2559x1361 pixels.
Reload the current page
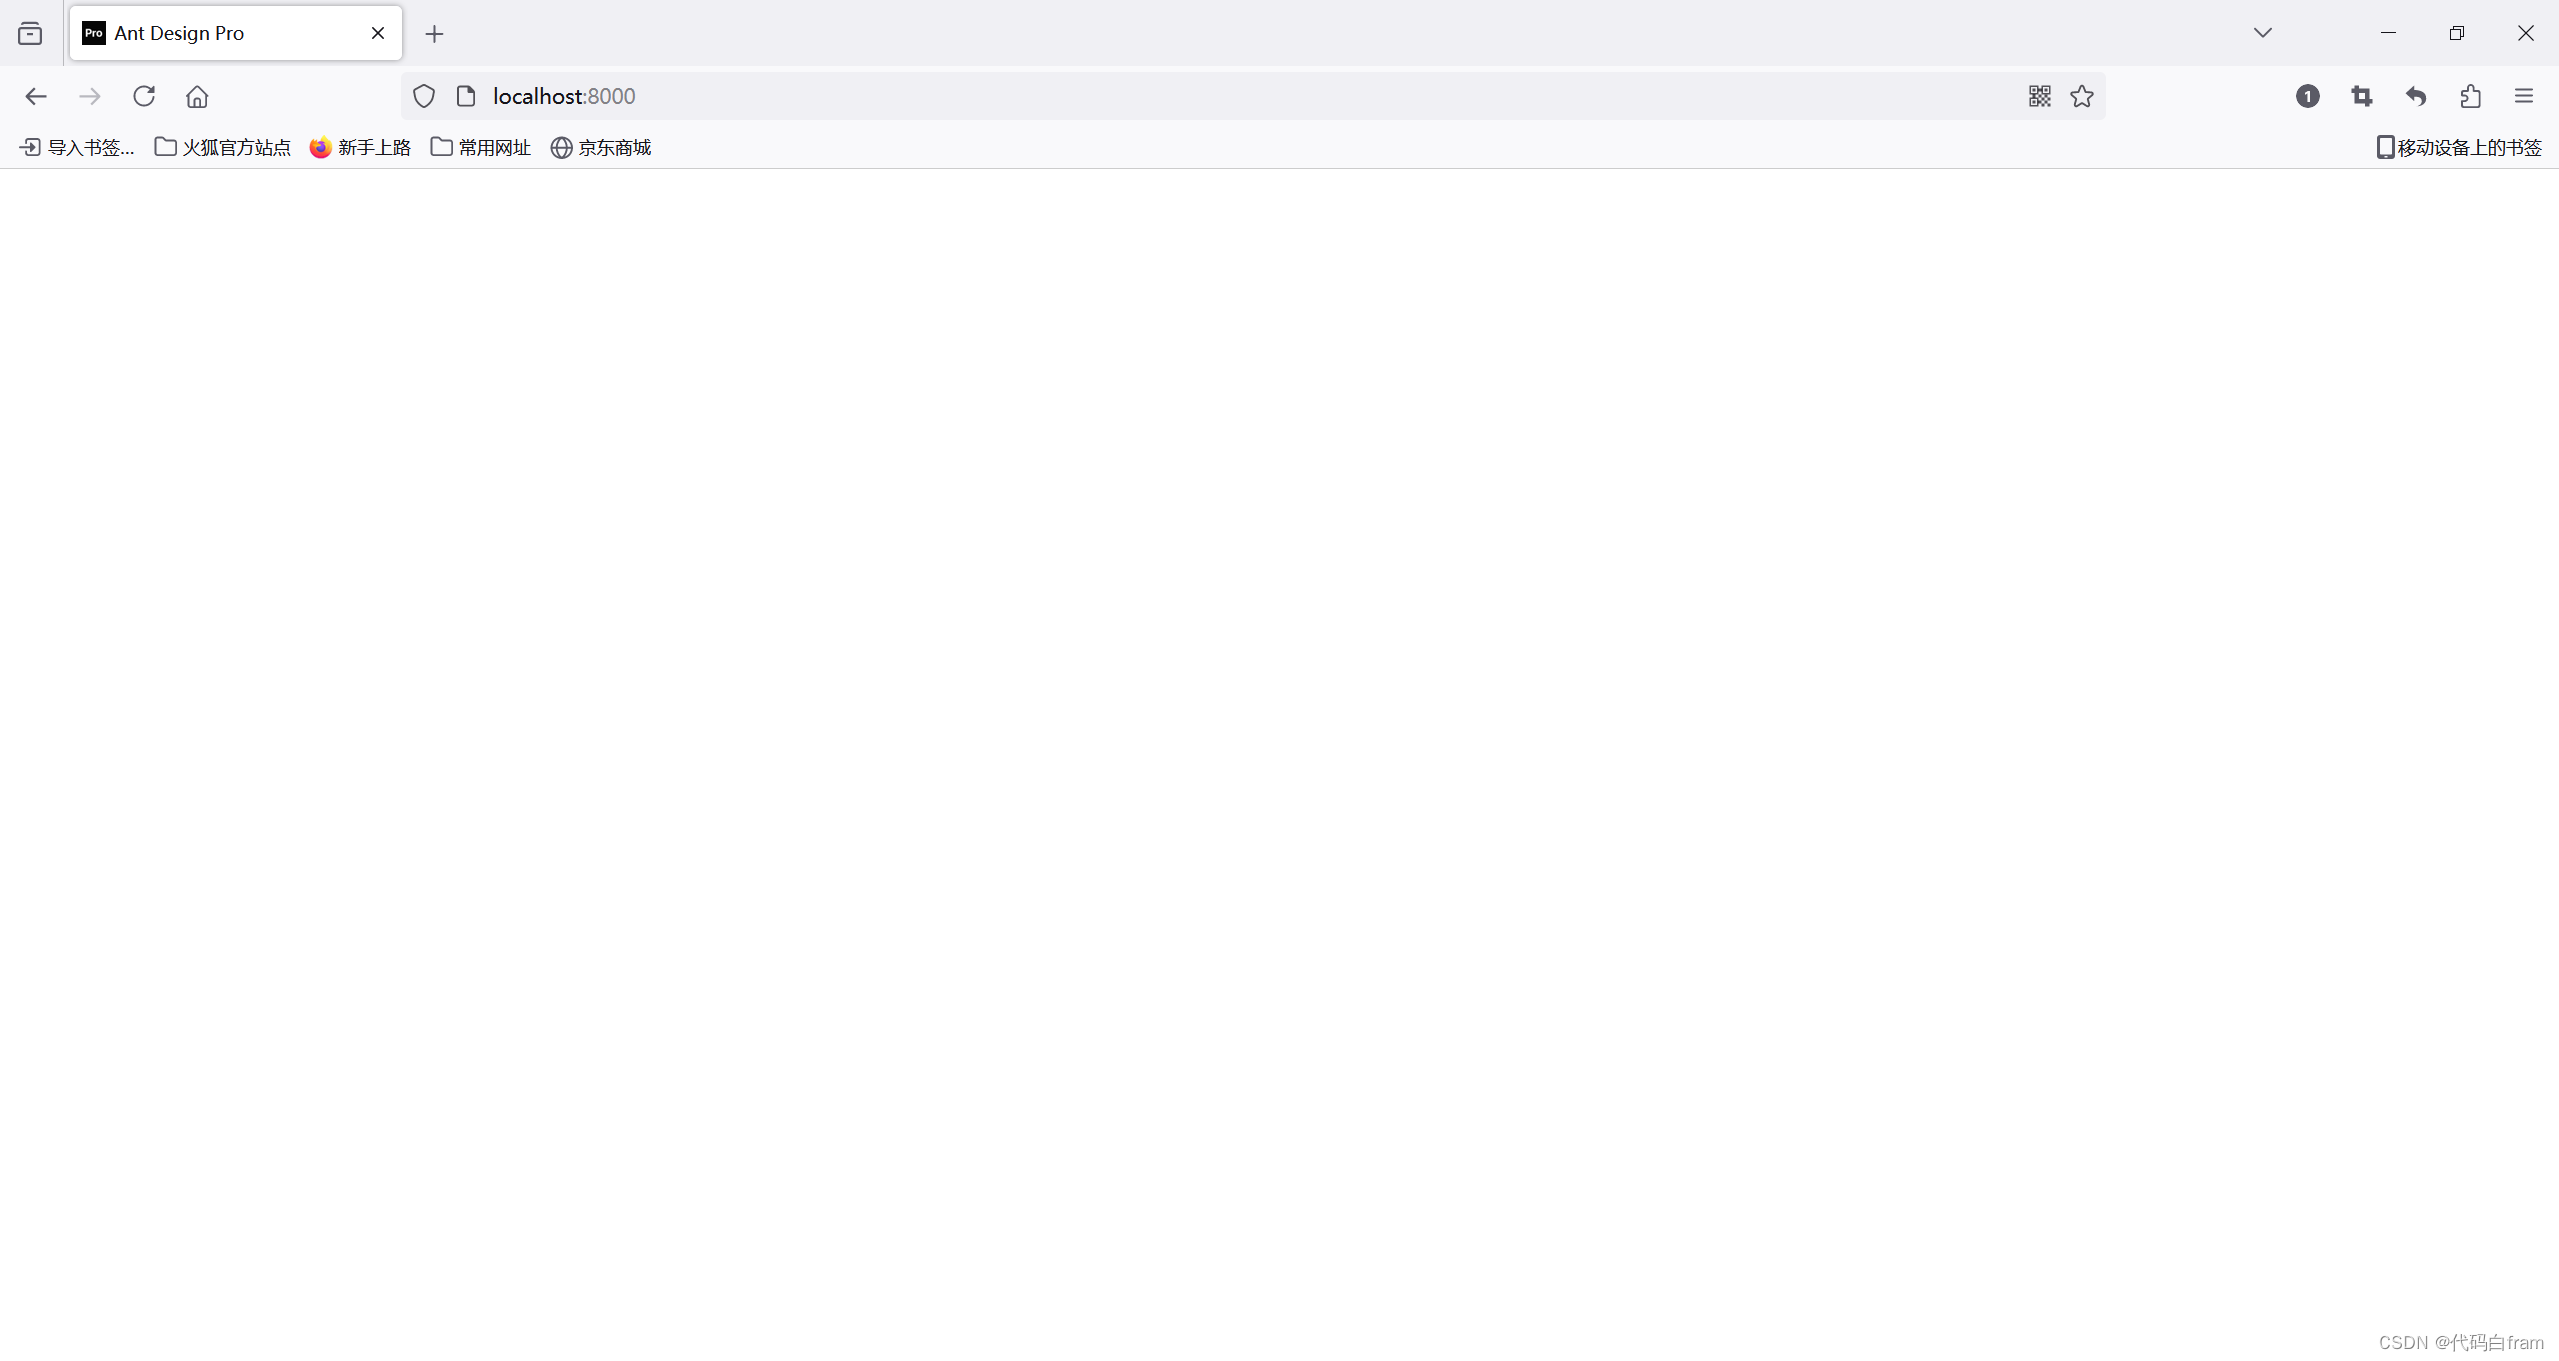144,96
